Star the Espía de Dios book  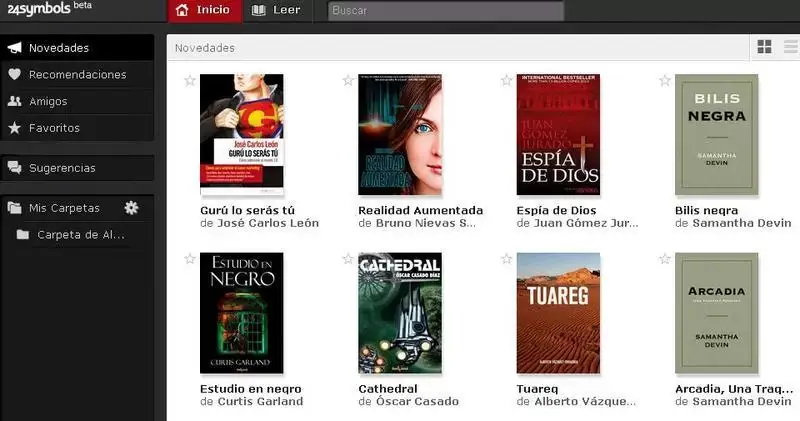[506, 81]
